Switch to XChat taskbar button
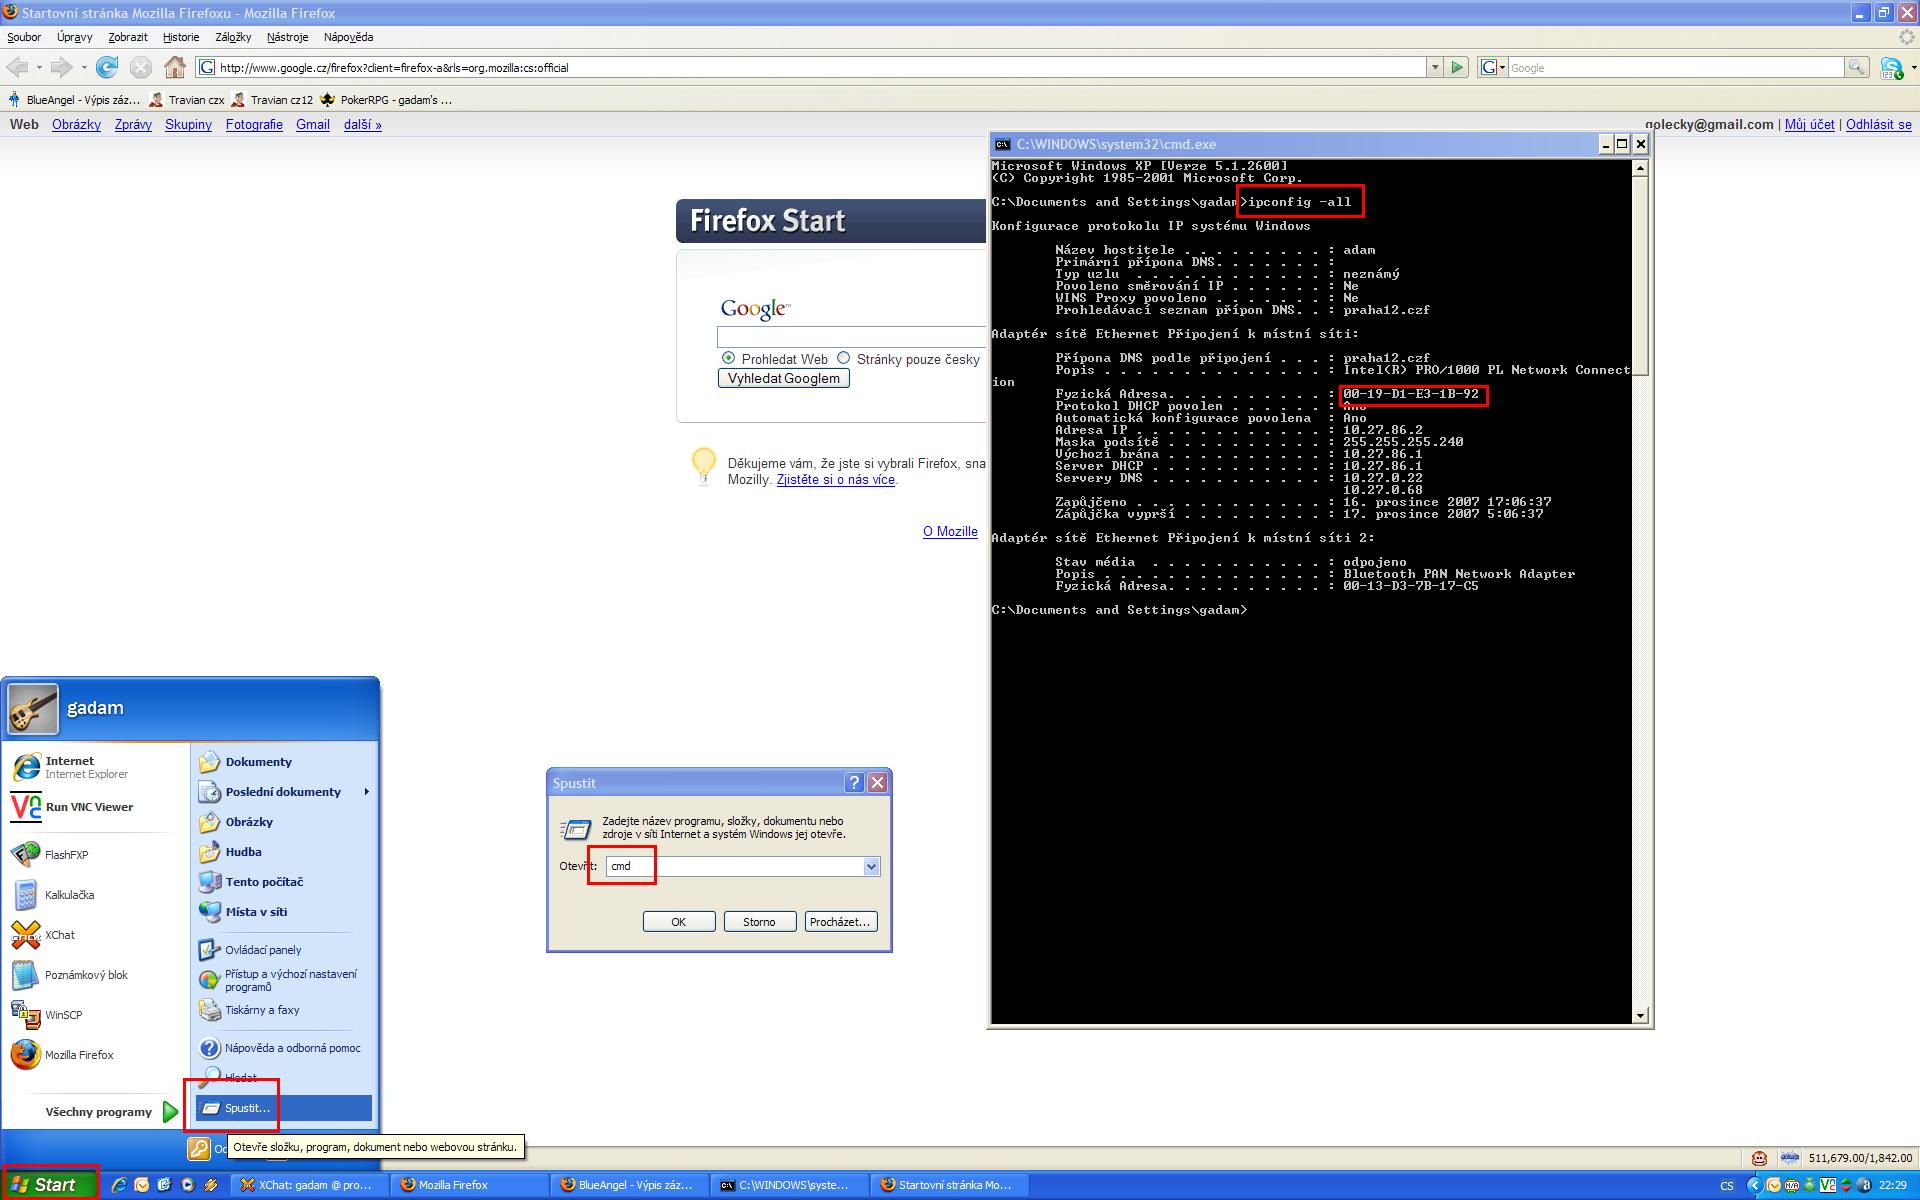1920x1200 pixels. point(310,1185)
